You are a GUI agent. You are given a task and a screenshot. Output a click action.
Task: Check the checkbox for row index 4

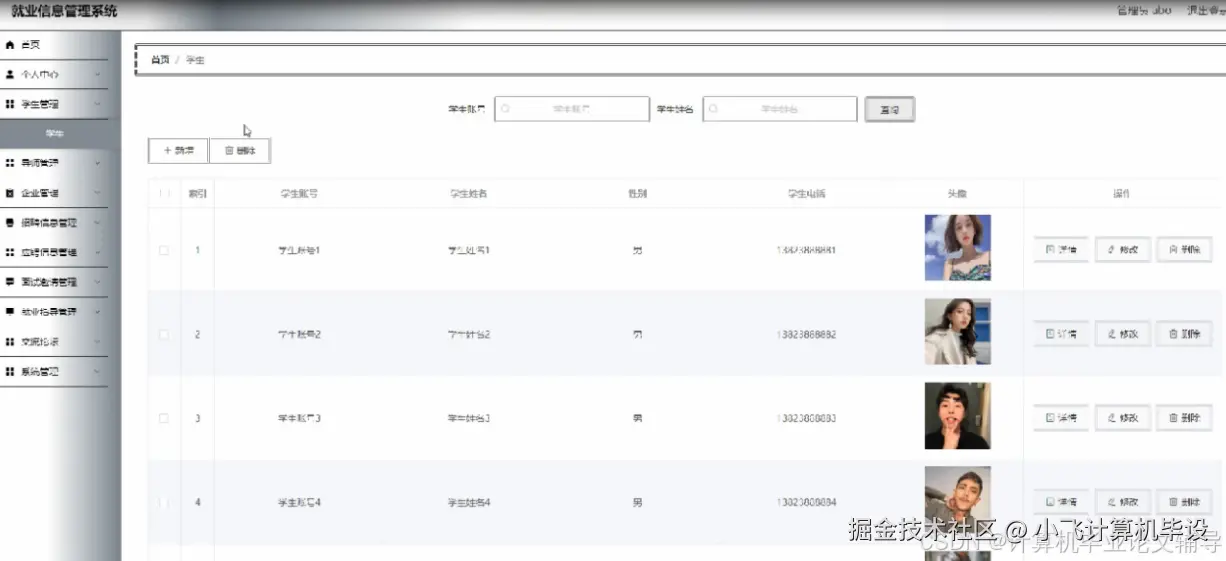164,502
